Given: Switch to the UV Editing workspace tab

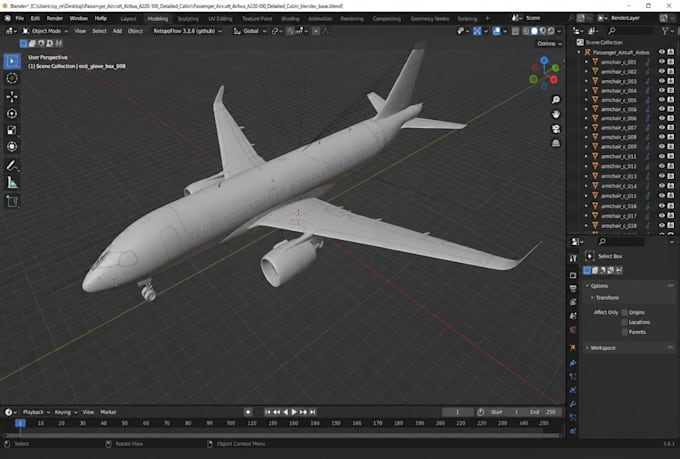Looking at the screenshot, I should [220, 19].
